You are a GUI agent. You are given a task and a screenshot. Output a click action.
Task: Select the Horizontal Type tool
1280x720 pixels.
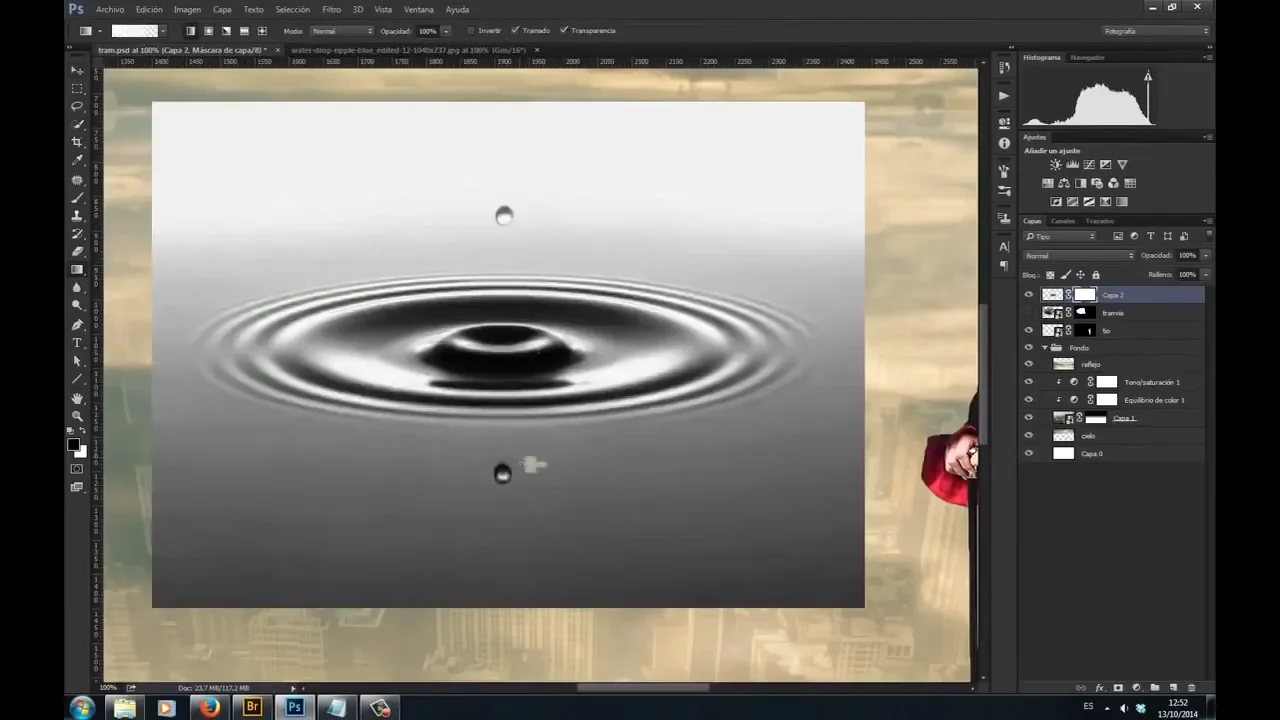tap(77, 343)
